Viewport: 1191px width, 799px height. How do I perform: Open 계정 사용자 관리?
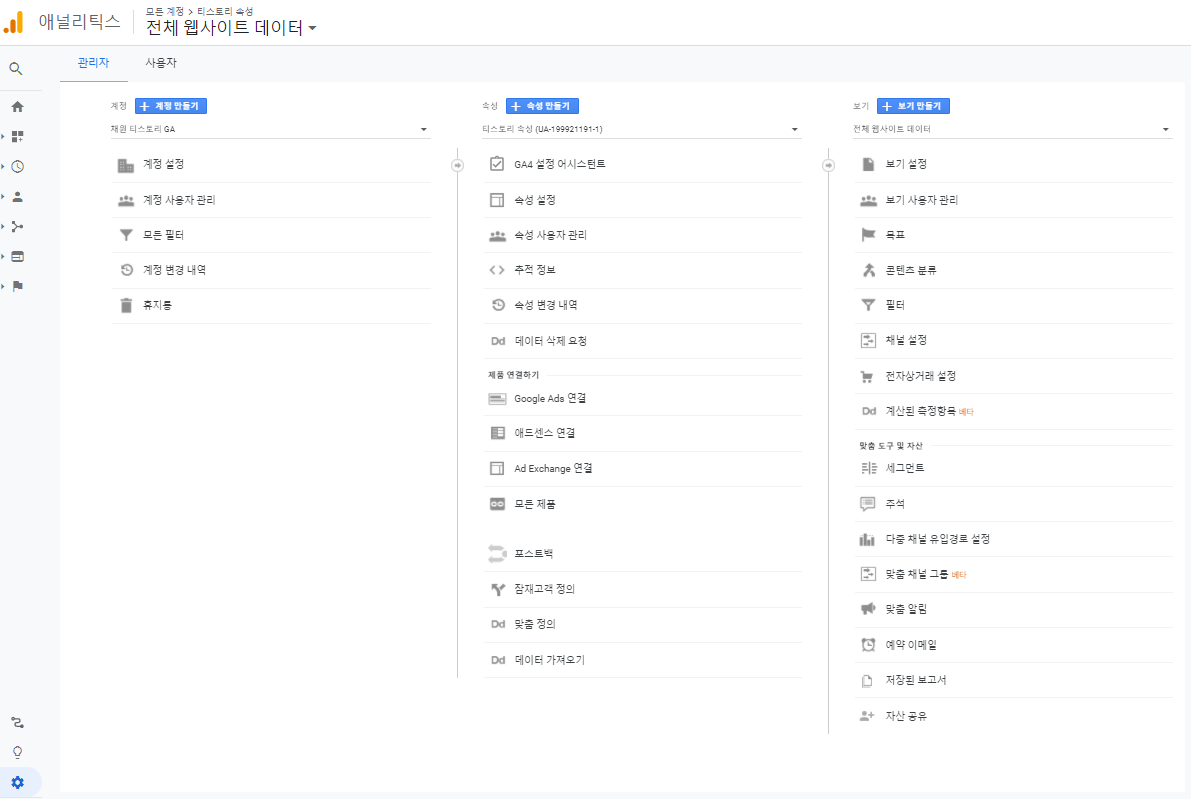point(271,201)
